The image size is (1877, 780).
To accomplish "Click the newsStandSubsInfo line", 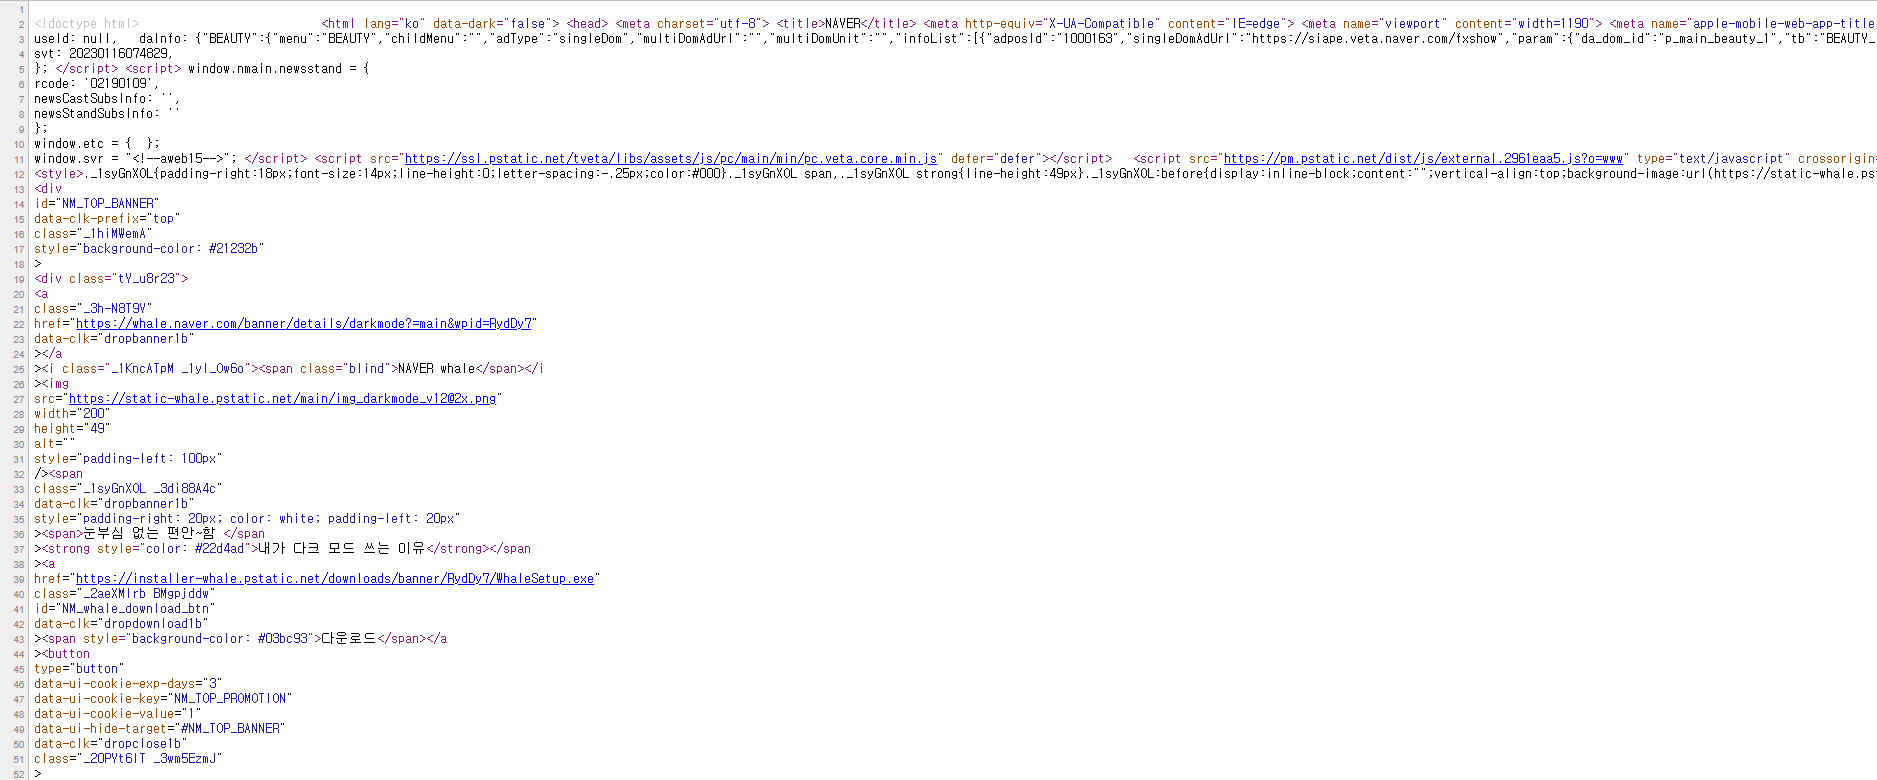I will tap(107, 113).
